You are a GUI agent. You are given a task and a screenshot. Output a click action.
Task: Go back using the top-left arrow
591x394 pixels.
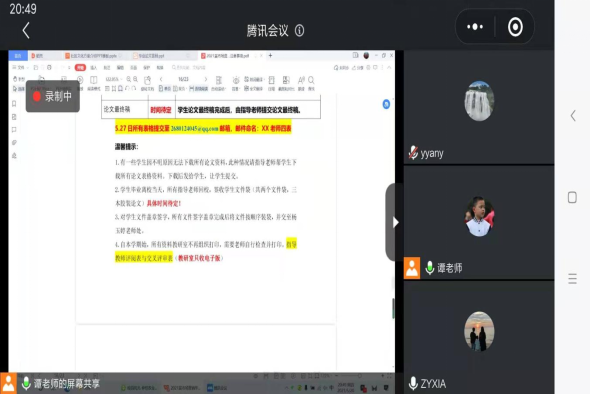pyautogui.click(x=26, y=31)
